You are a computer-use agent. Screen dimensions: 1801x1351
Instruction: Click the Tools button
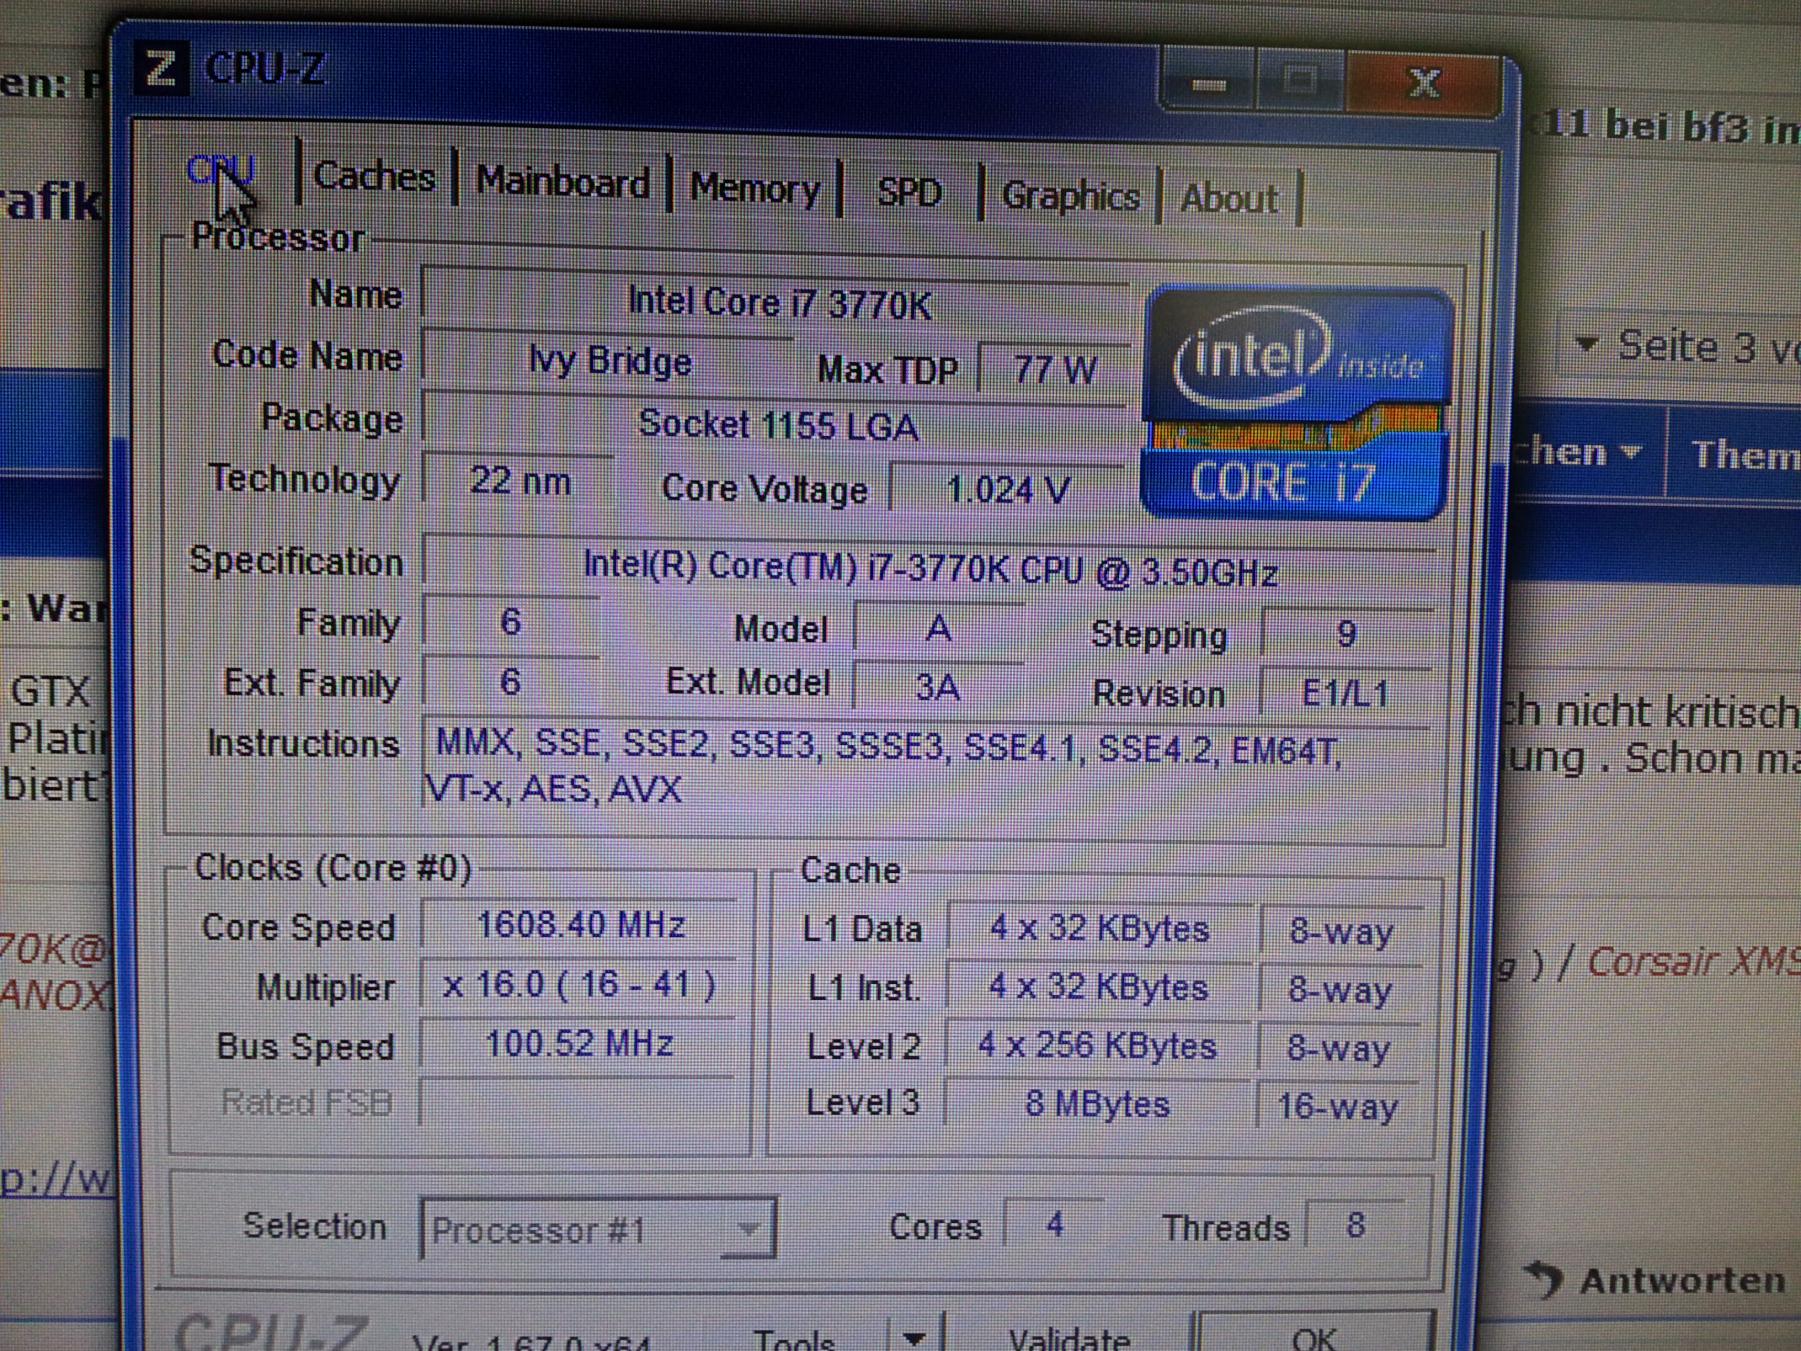click(795, 1338)
